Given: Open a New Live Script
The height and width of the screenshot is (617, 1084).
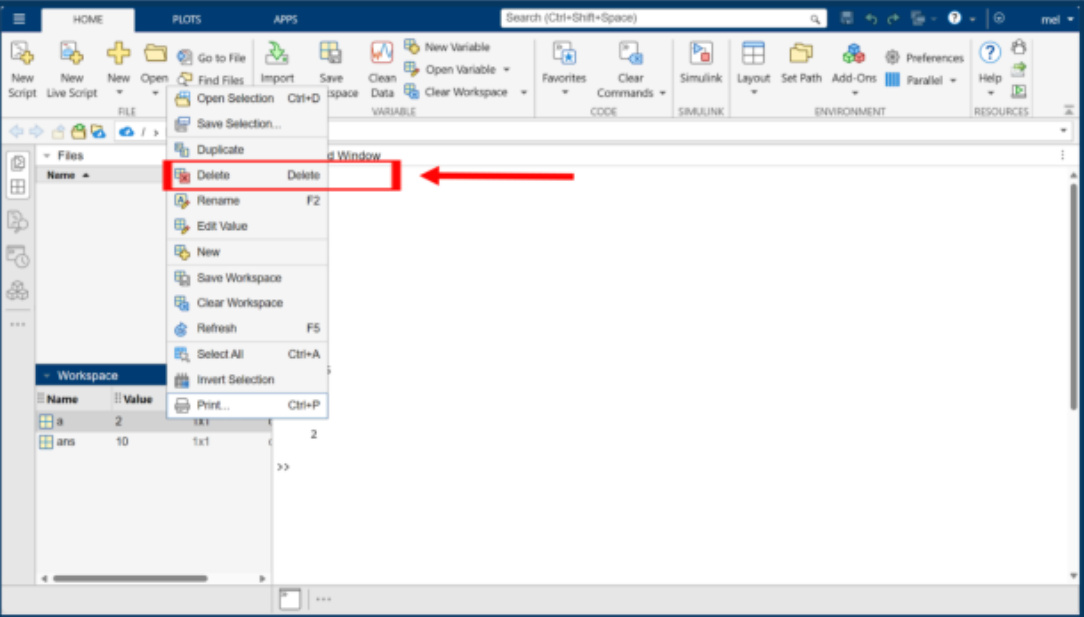Looking at the screenshot, I should pyautogui.click(x=70, y=70).
